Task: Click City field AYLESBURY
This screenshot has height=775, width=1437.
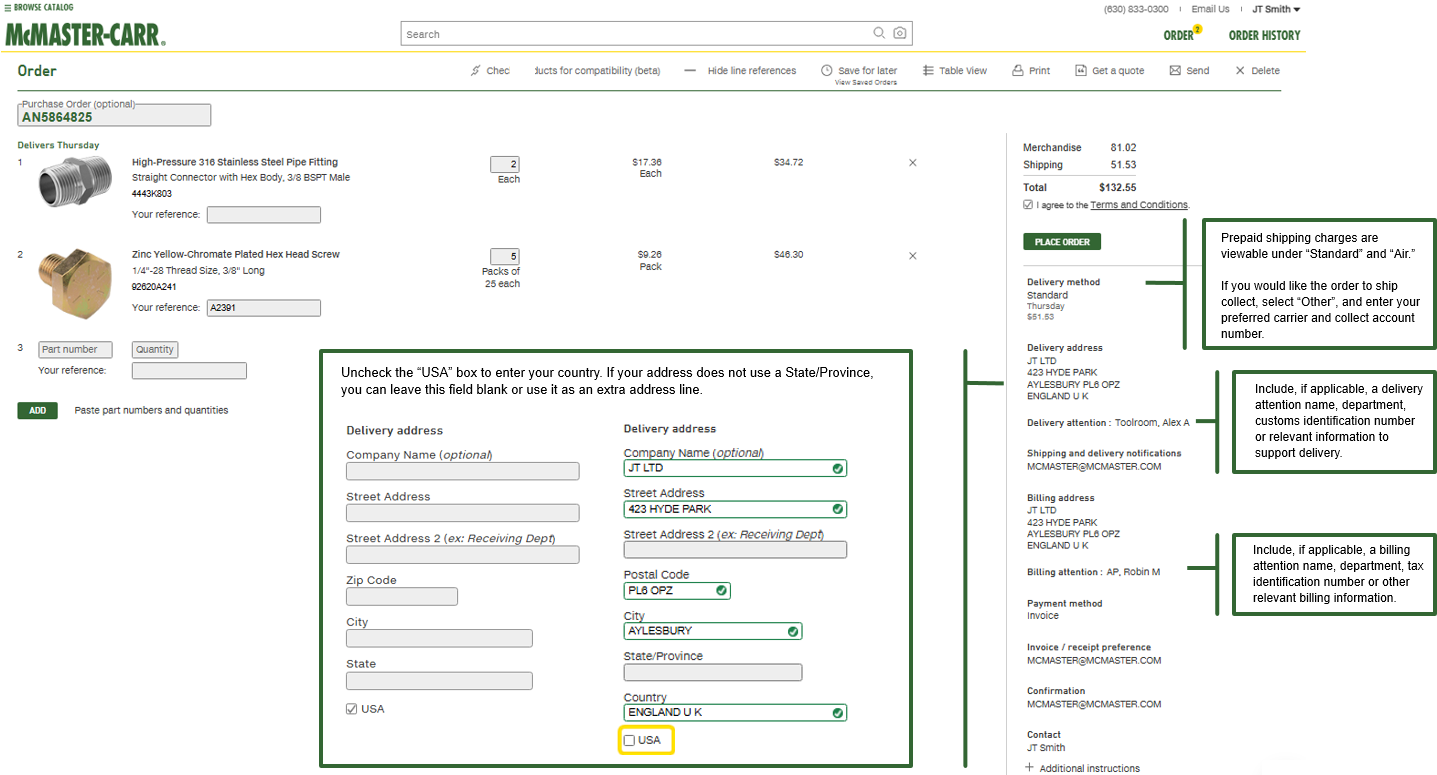Action: tap(713, 631)
